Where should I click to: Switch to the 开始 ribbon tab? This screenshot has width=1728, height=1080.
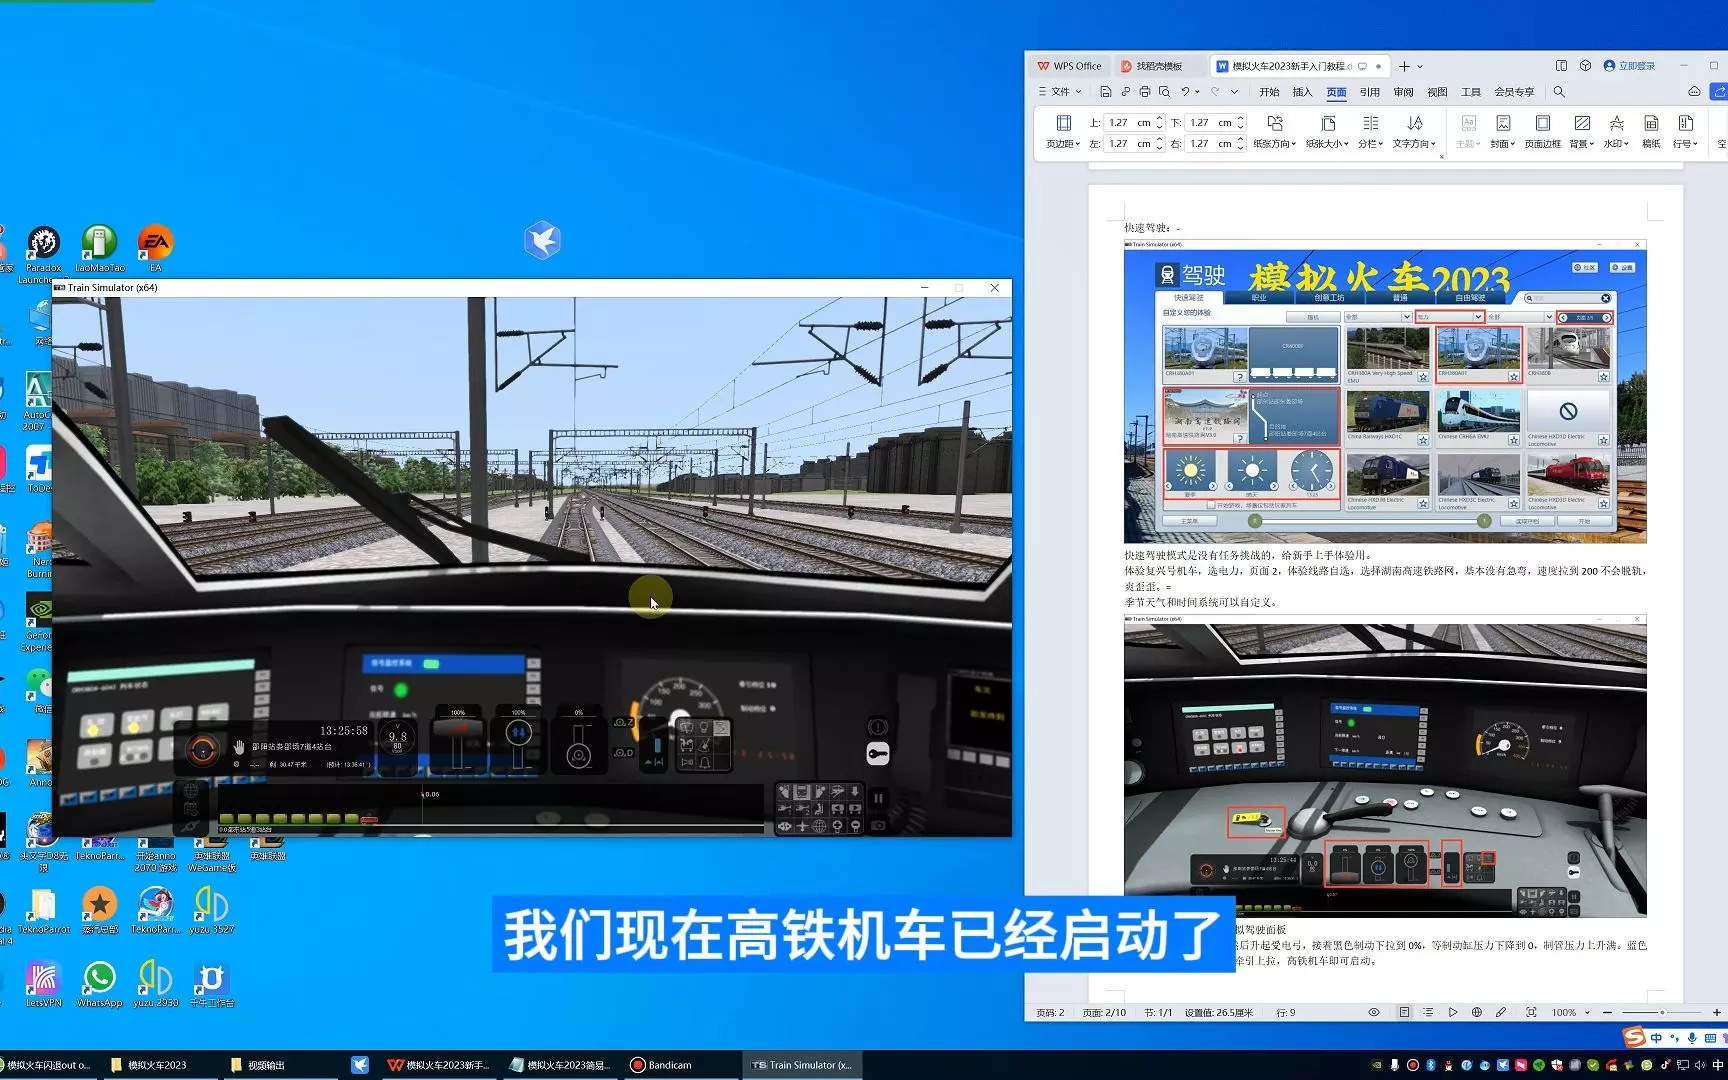pos(1269,92)
